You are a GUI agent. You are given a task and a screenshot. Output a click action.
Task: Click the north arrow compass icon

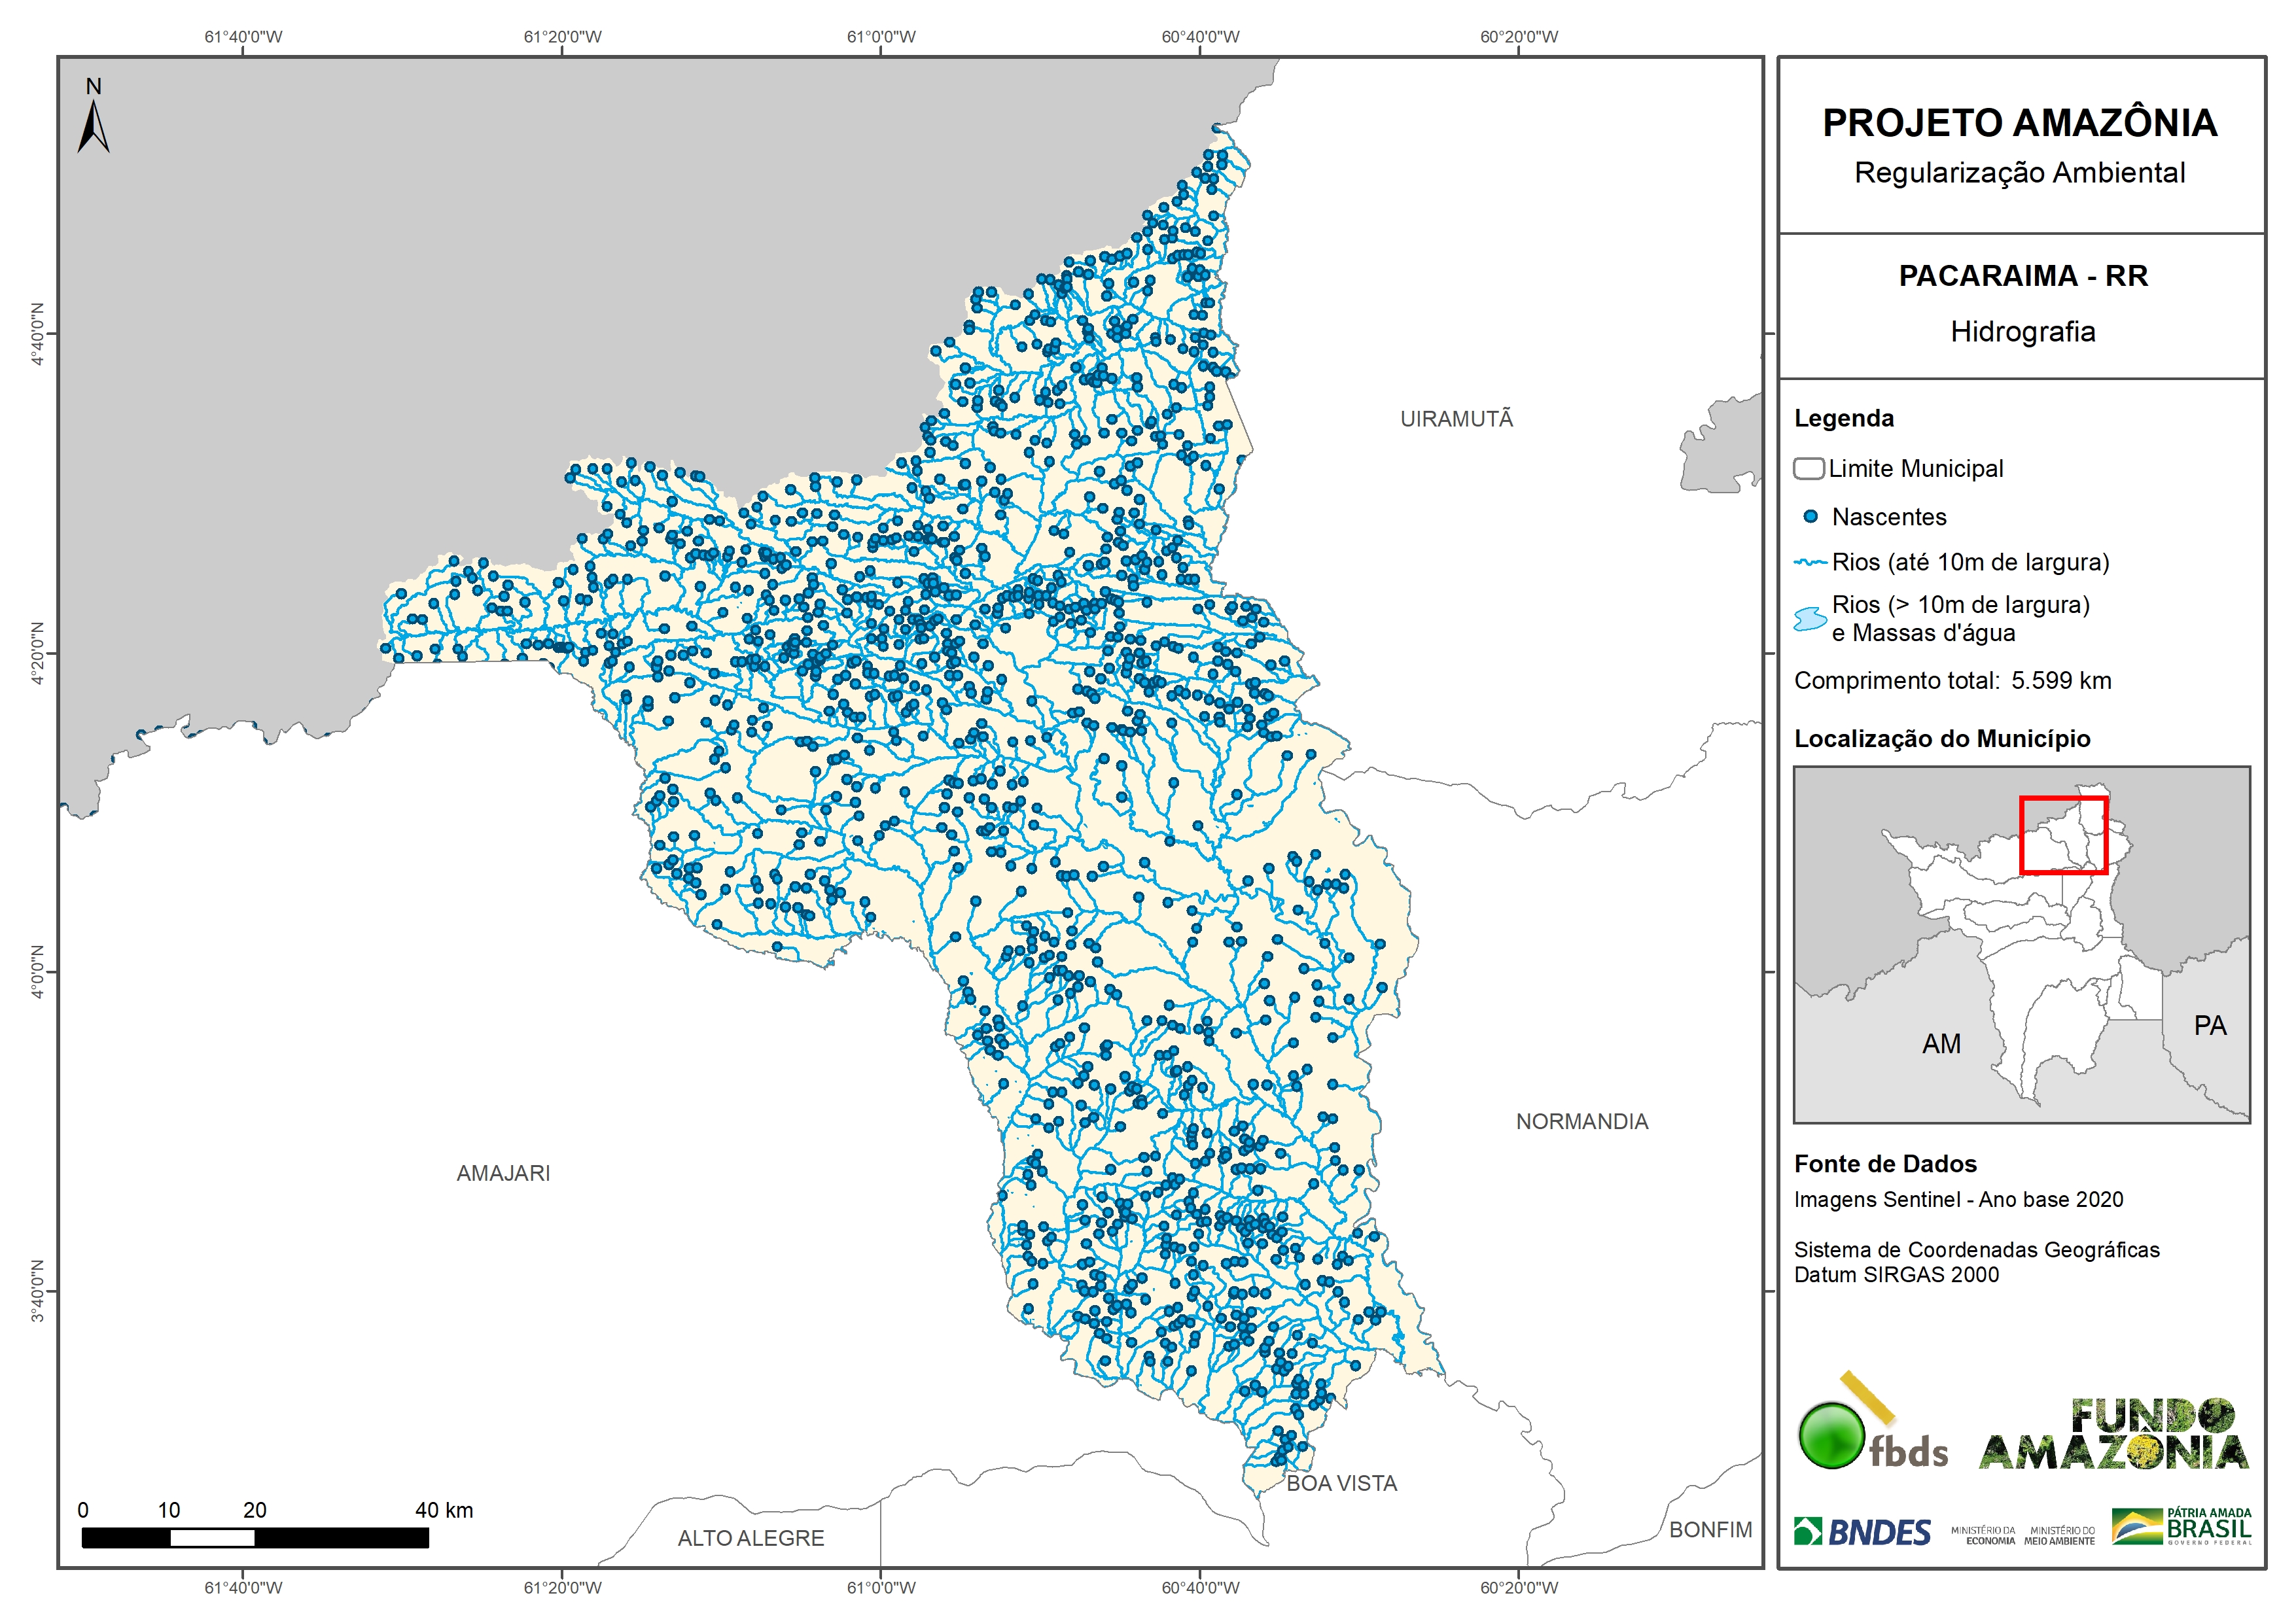(93, 127)
